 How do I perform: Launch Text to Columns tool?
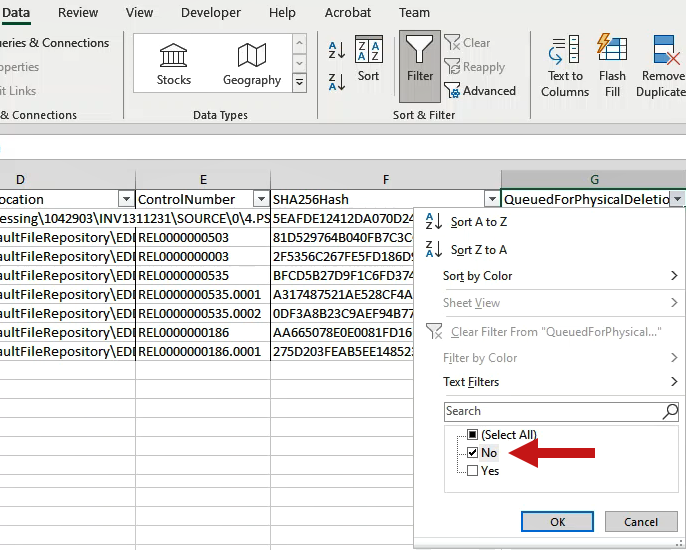pyautogui.click(x=565, y=67)
